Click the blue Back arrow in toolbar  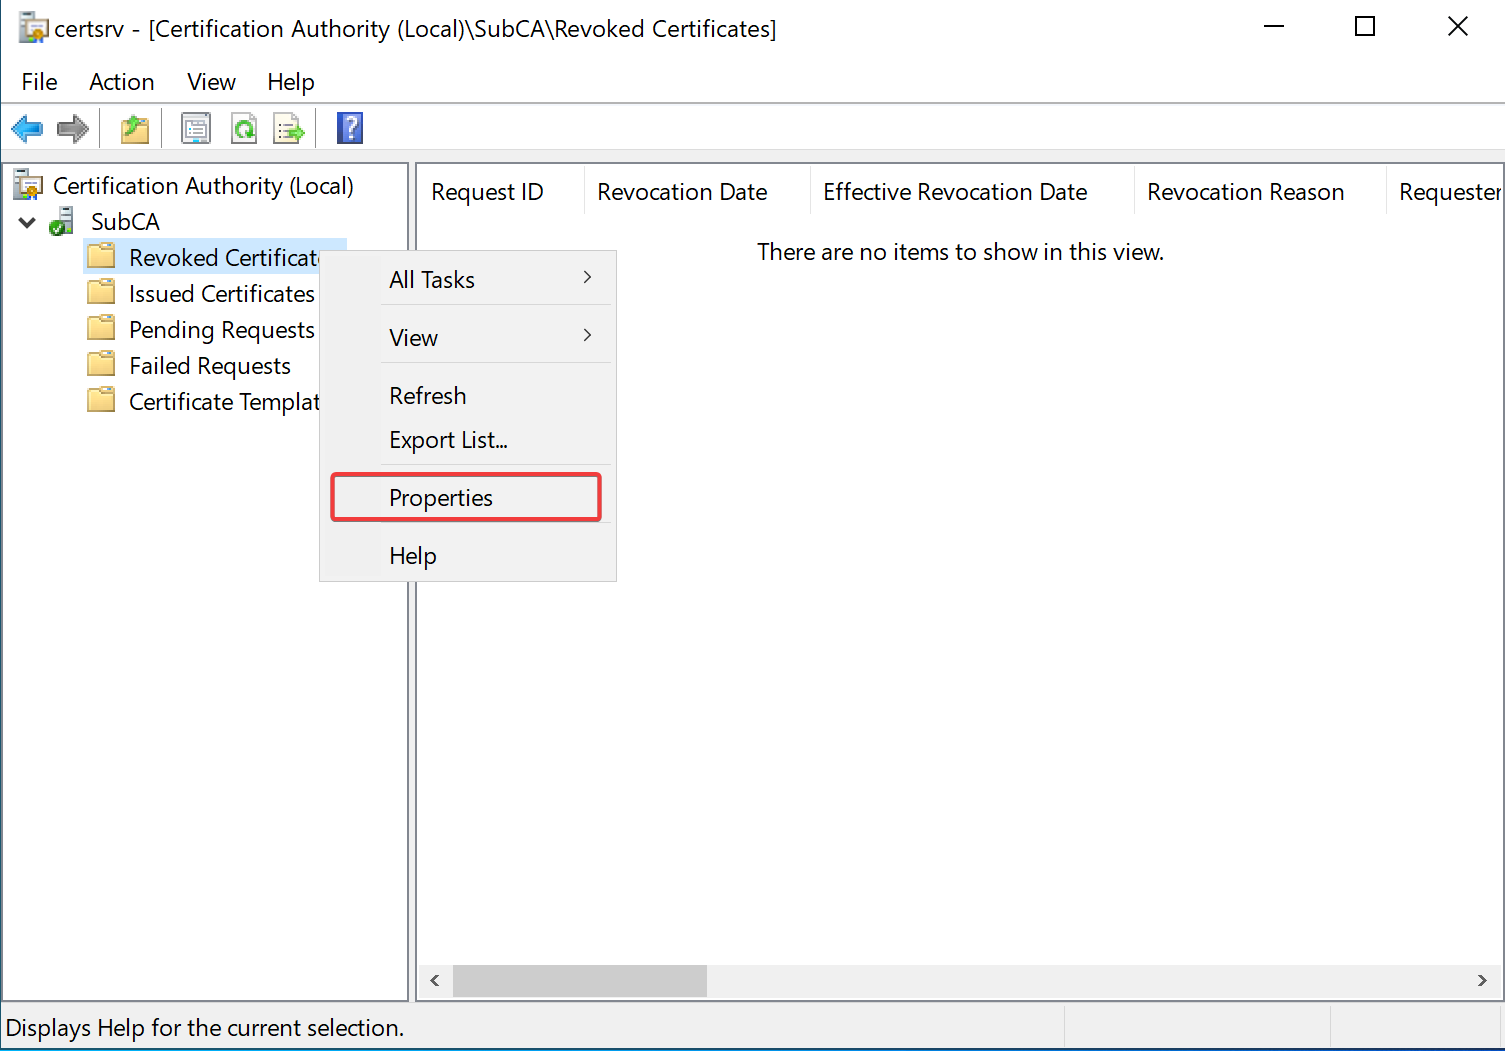point(27,128)
